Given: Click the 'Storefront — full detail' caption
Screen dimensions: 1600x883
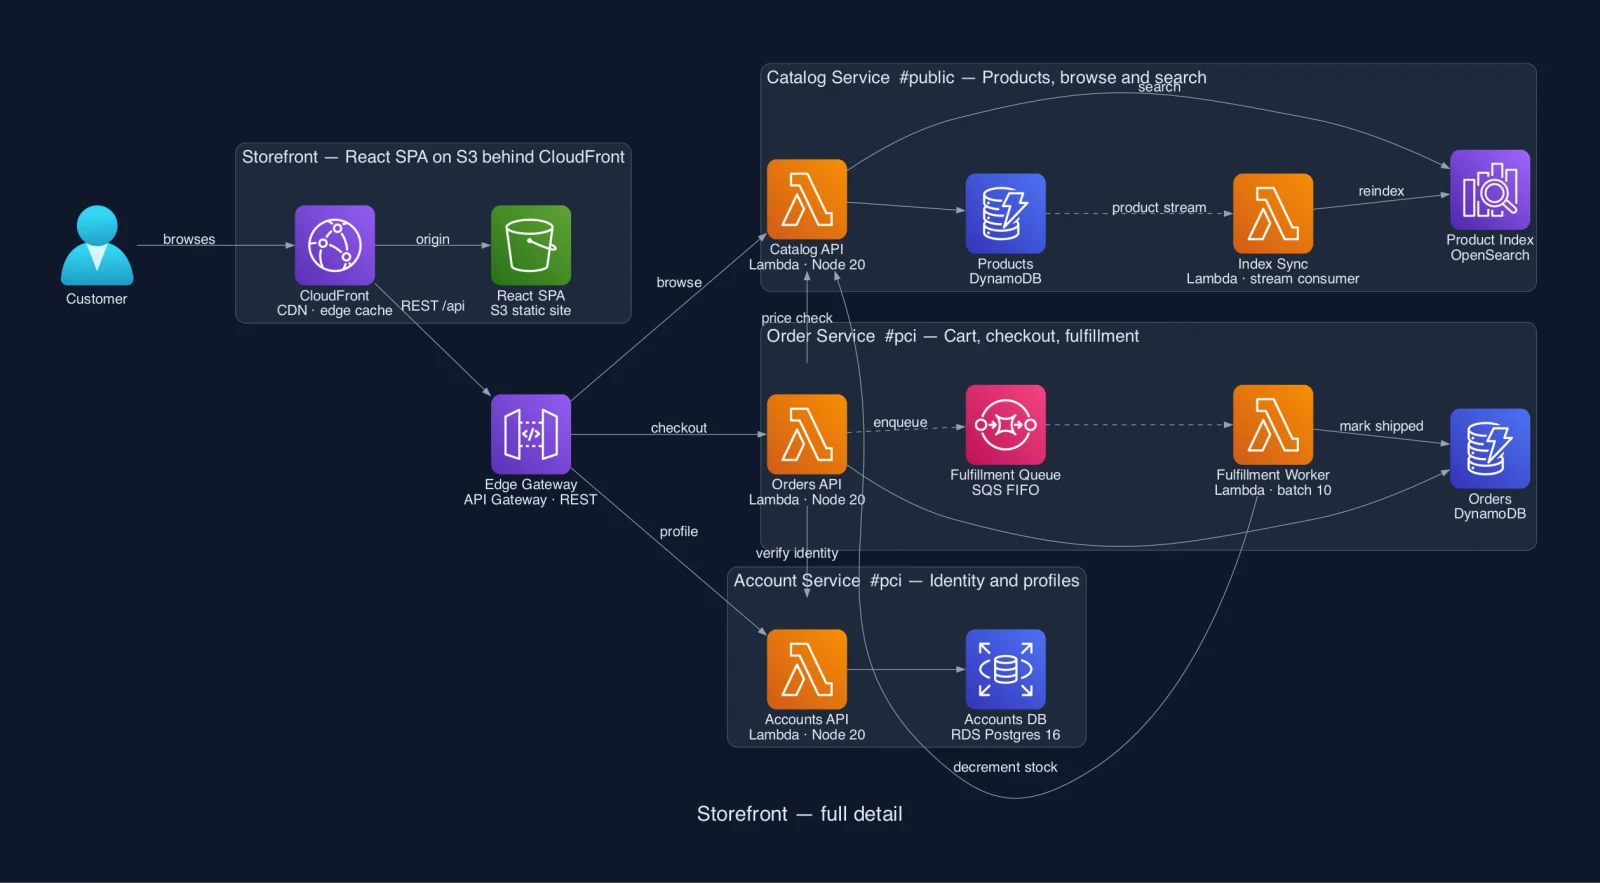Looking at the screenshot, I should 800,814.
